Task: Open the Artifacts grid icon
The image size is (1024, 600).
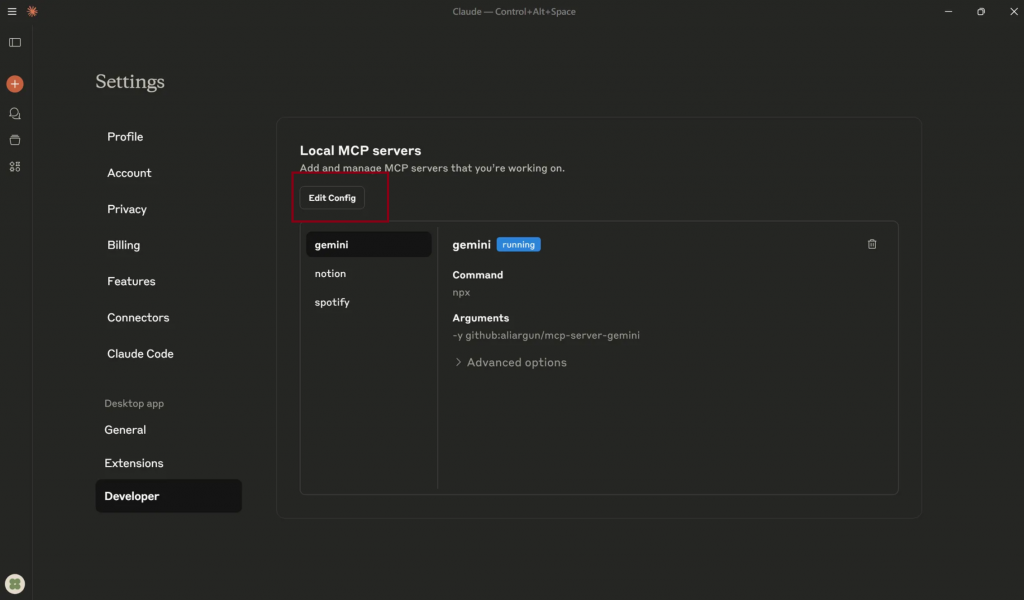Action: [14, 167]
